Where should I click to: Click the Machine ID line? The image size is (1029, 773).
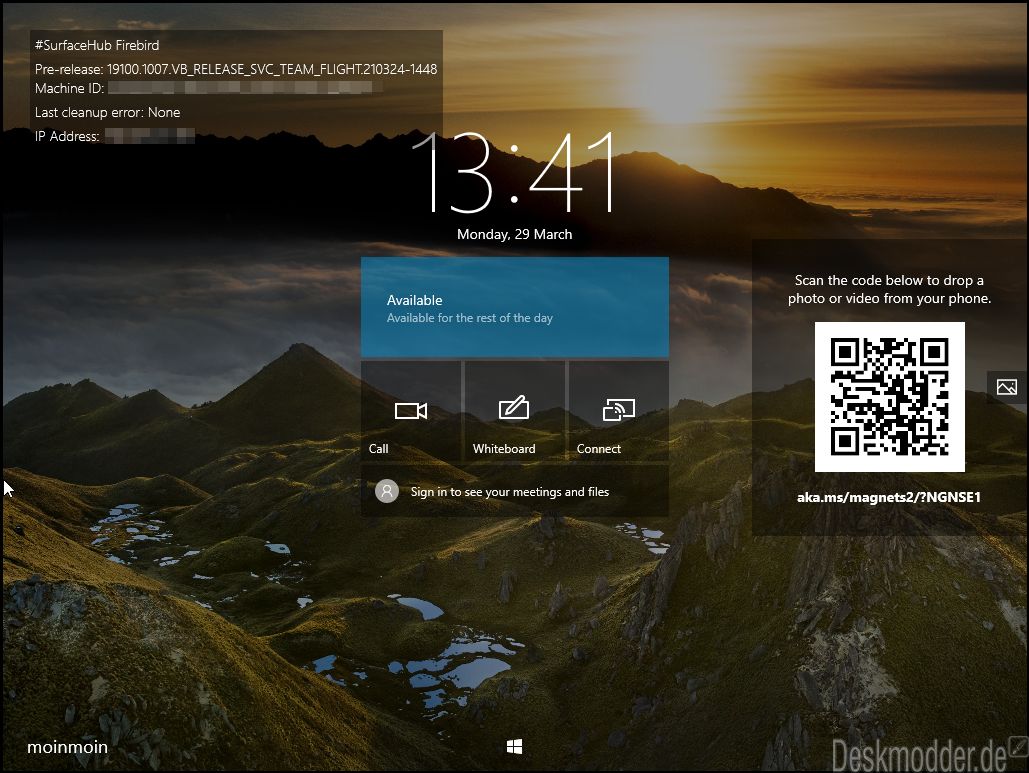pyautogui.click(x=209, y=88)
